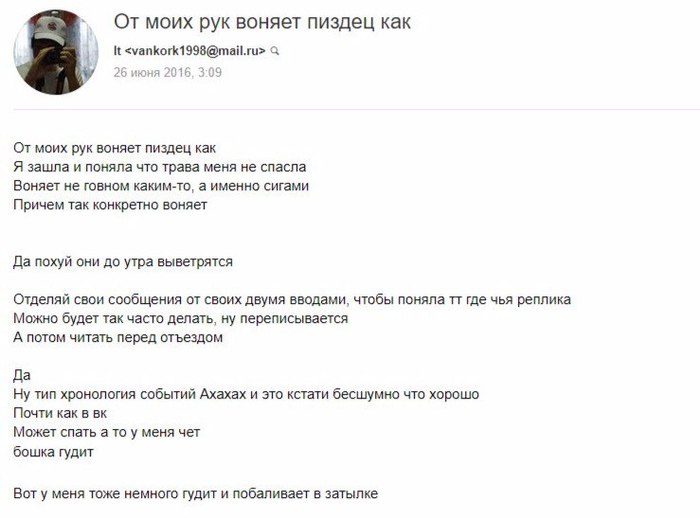The image size is (700, 518).
Task: Click the sender name "It"
Action: pos(117,50)
